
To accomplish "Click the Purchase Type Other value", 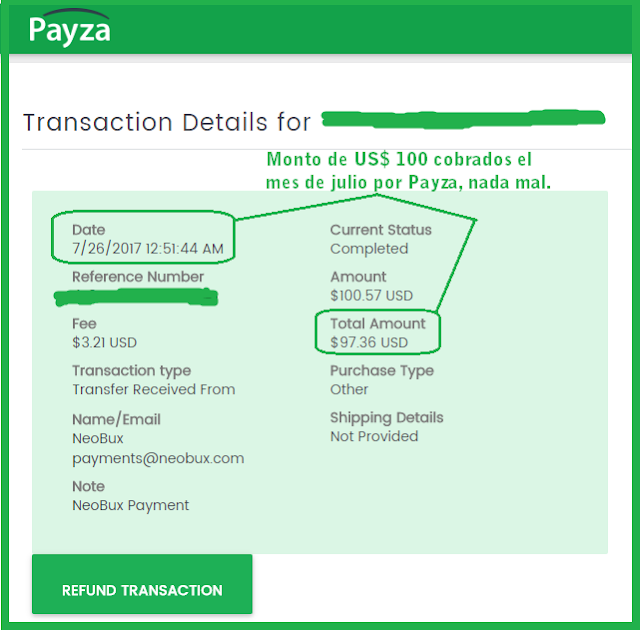I will [x=349, y=389].
